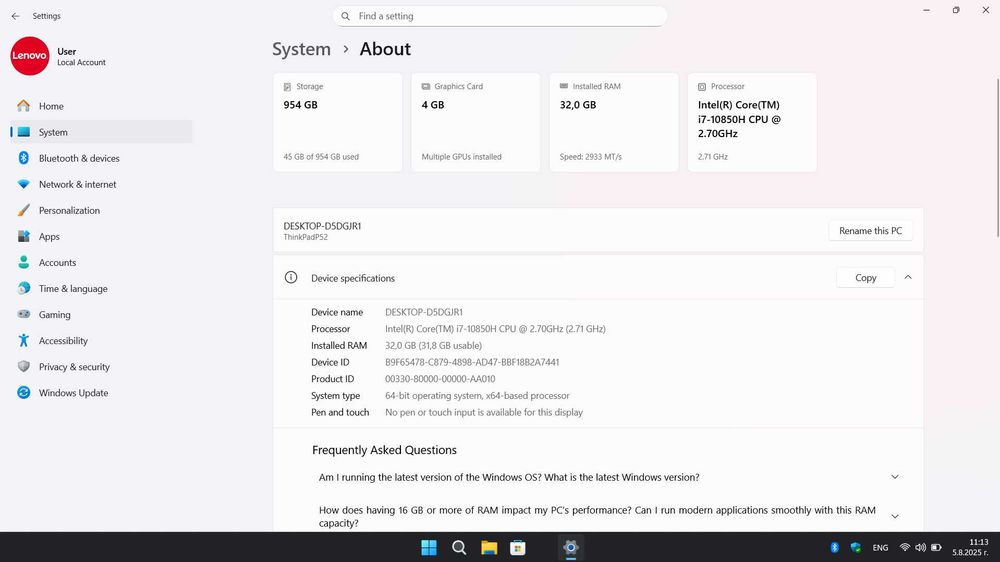Click the Accessibility figure icon
This screenshot has width=1000, height=562.
pos(24,341)
